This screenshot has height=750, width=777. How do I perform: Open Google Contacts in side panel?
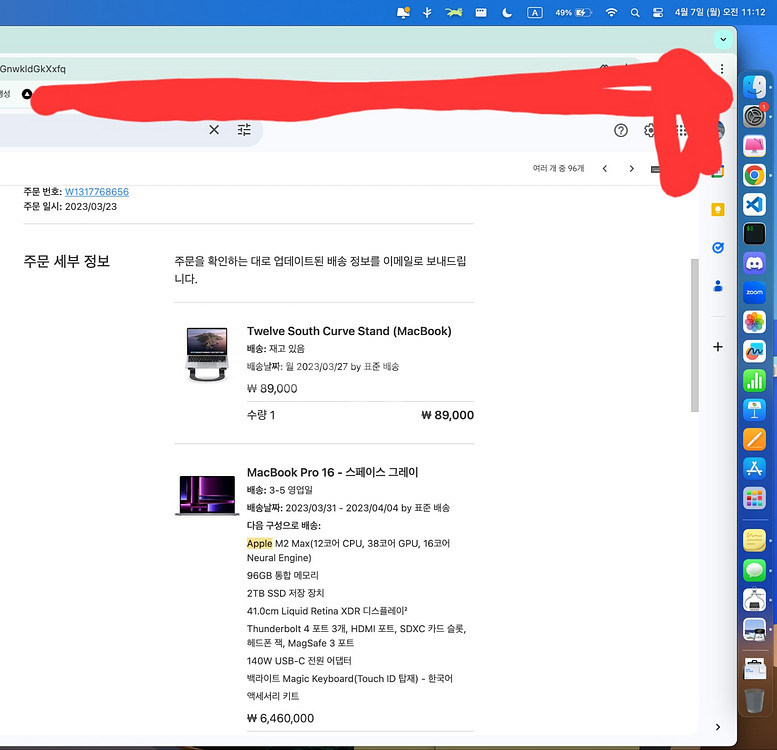pyautogui.click(x=718, y=286)
